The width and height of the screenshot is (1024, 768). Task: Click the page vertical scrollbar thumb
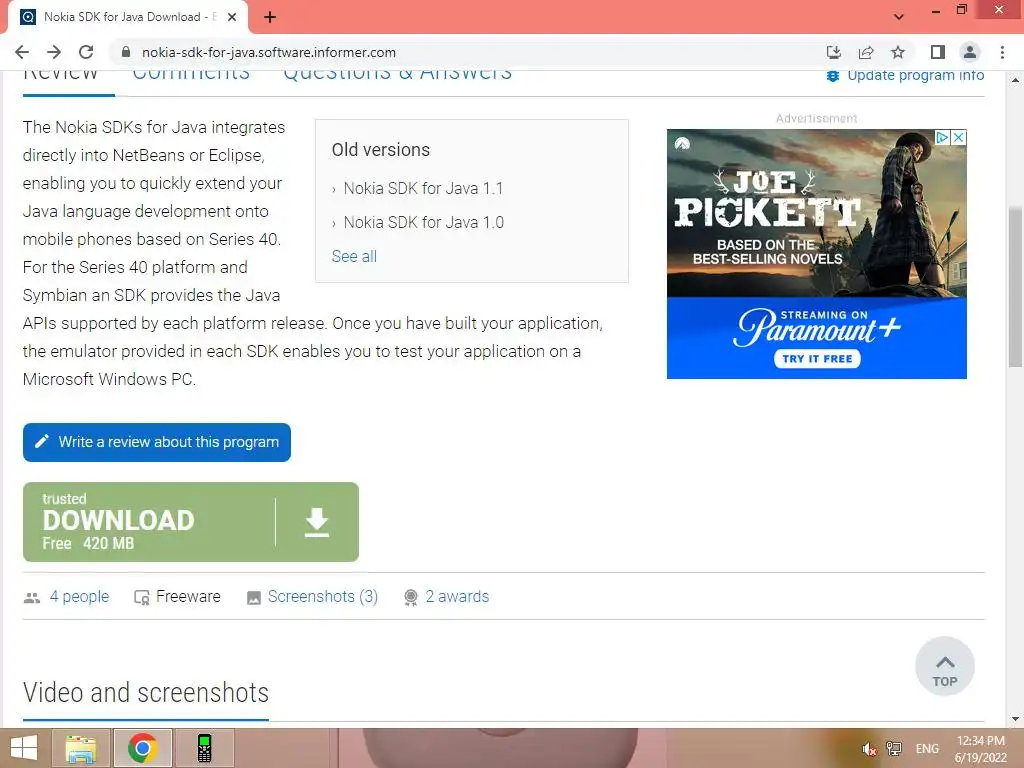(1015, 287)
